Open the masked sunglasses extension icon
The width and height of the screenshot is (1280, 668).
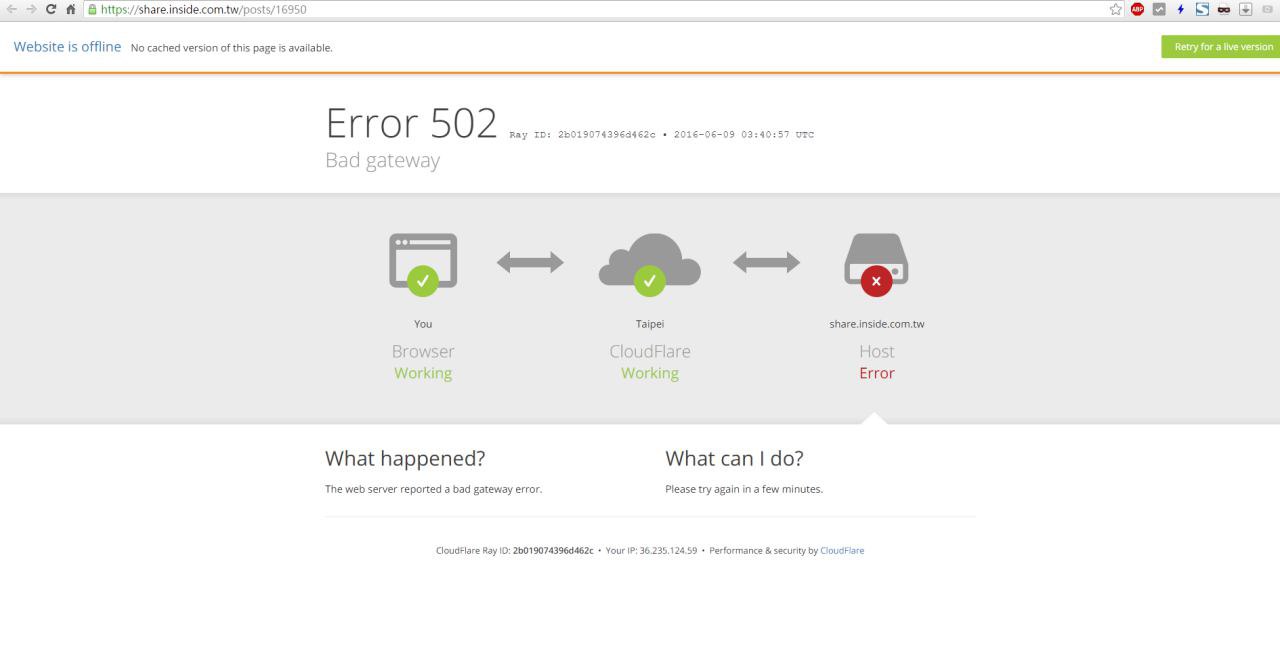click(1222, 10)
